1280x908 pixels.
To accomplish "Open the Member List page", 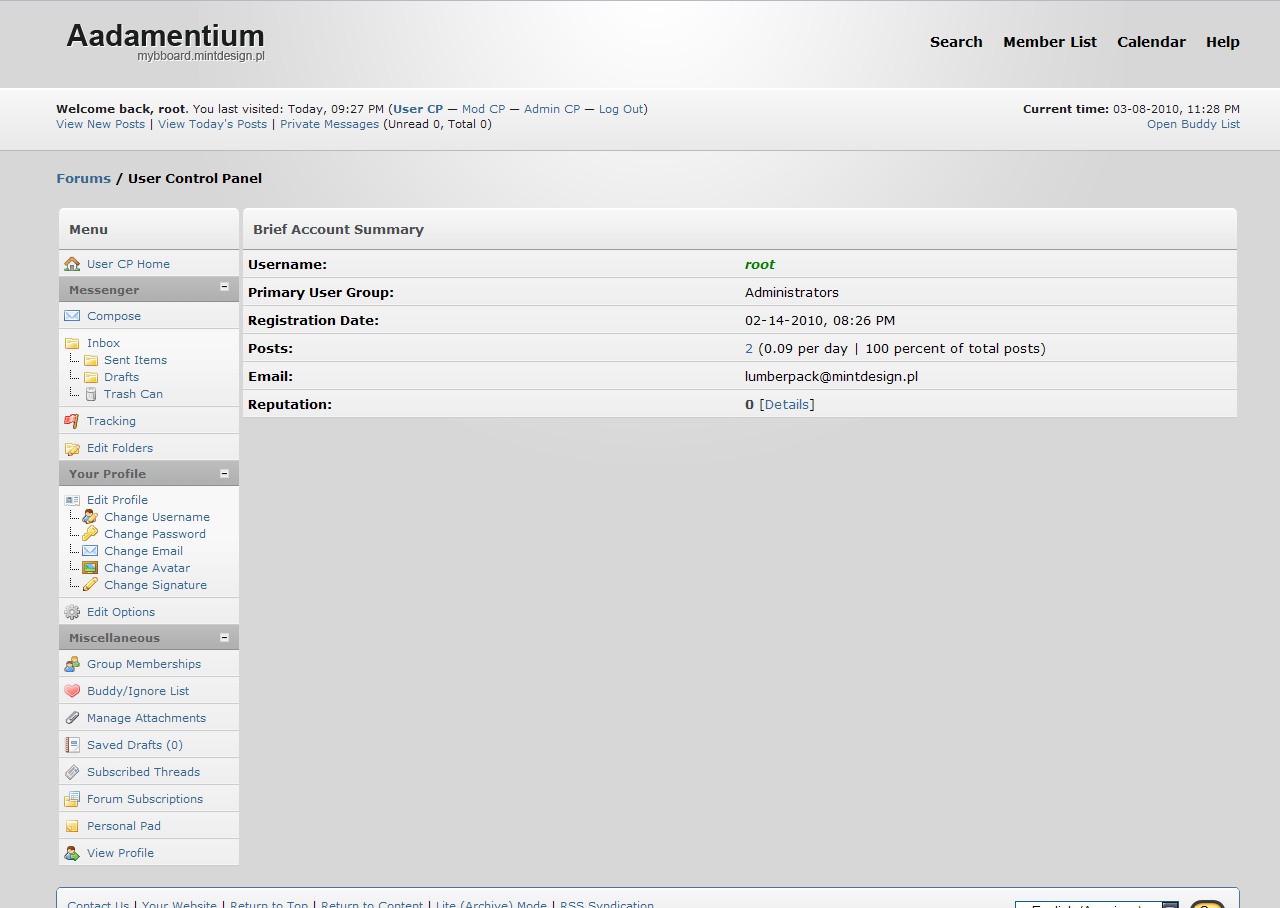I will click(x=1050, y=42).
